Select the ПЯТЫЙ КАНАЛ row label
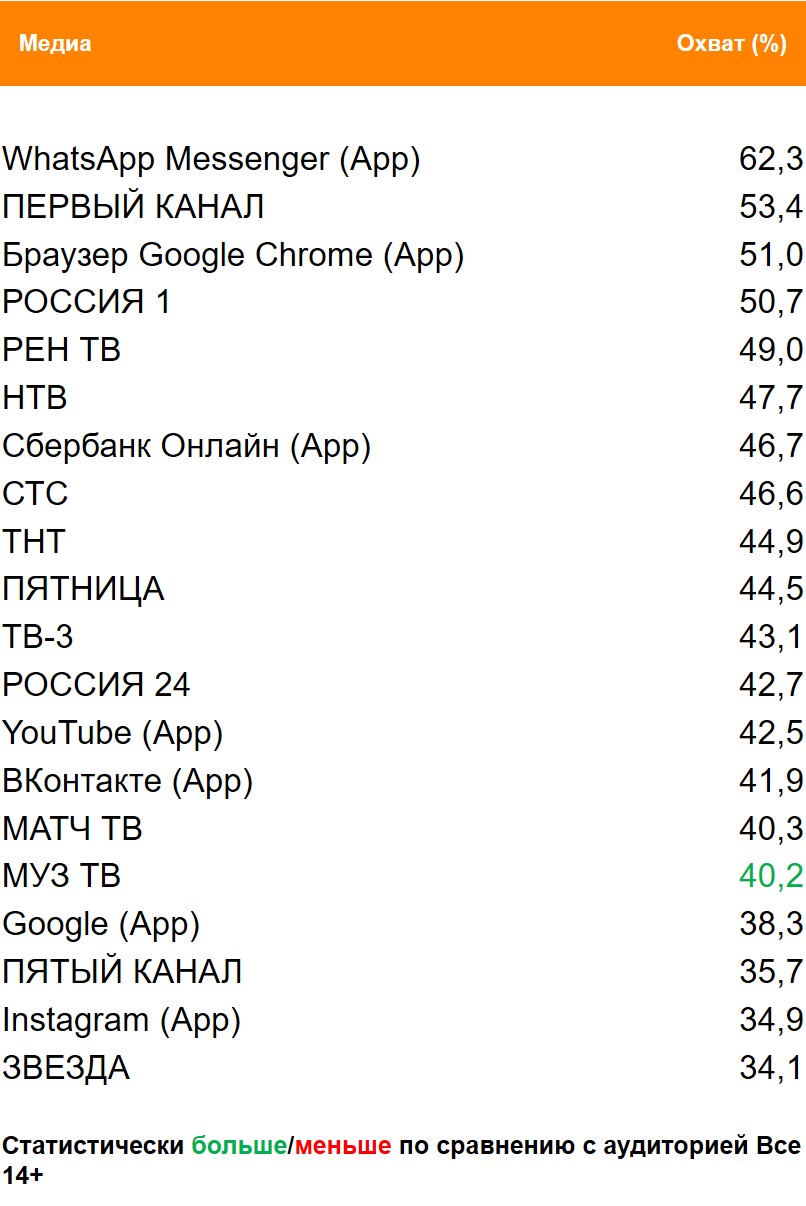Screen dimensions: 806x1206 tap(122, 972)
